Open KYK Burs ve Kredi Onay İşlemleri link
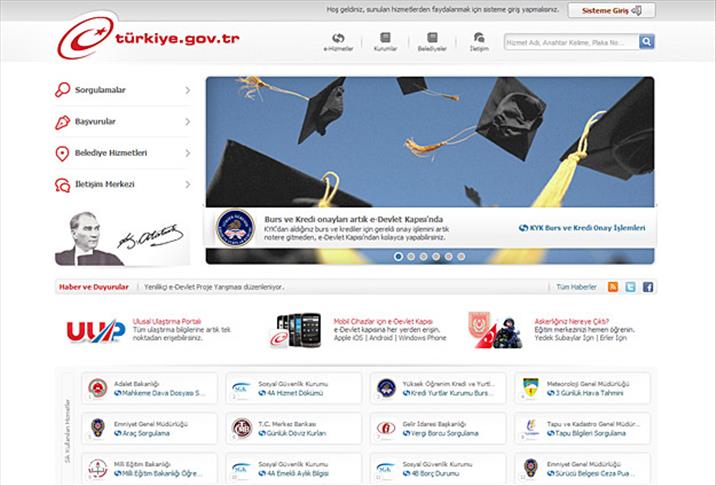 tap(581, 228)
